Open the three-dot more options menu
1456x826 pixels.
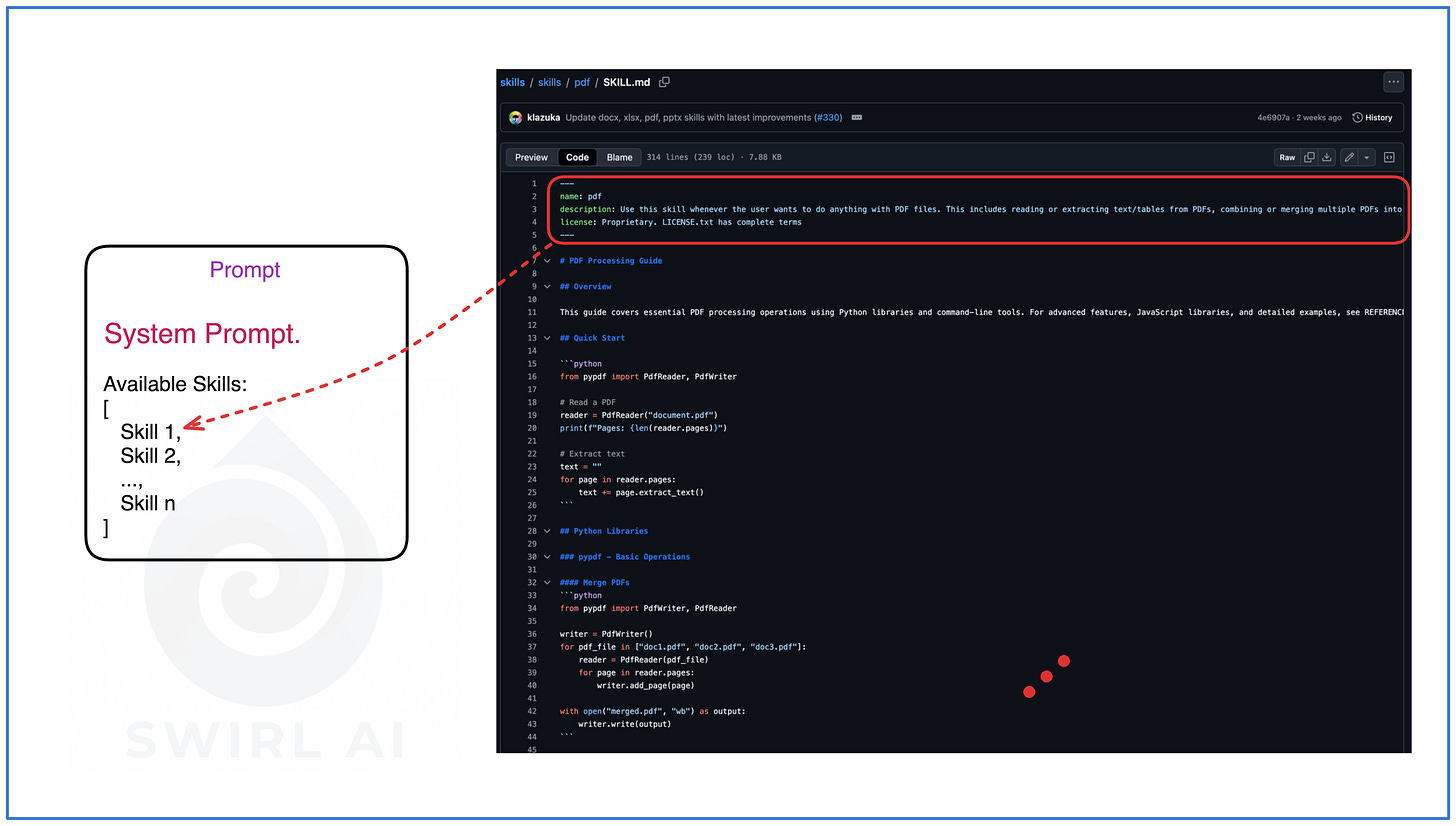(1393, 82)
